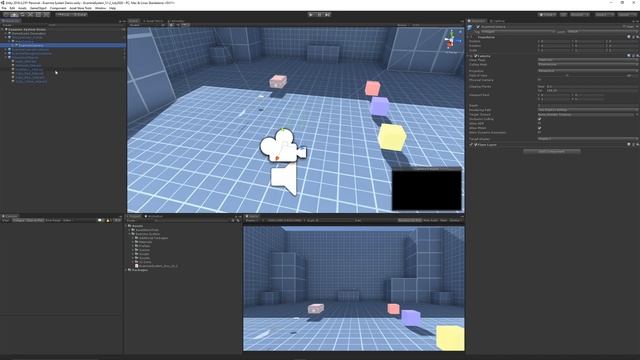Open the Rendering Path dropdown

click(x=588, y=110)
